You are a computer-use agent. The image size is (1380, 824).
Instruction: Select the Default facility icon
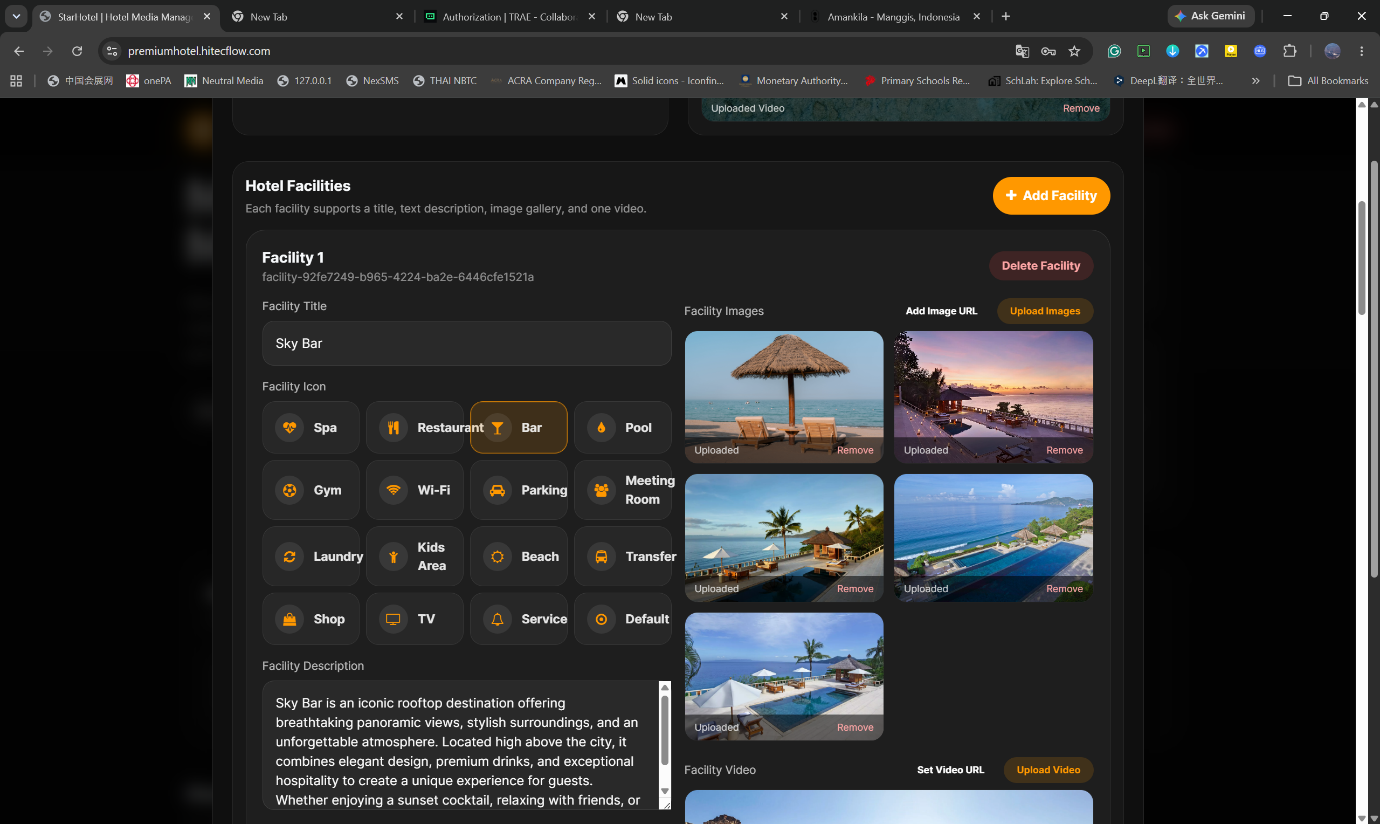622,619
